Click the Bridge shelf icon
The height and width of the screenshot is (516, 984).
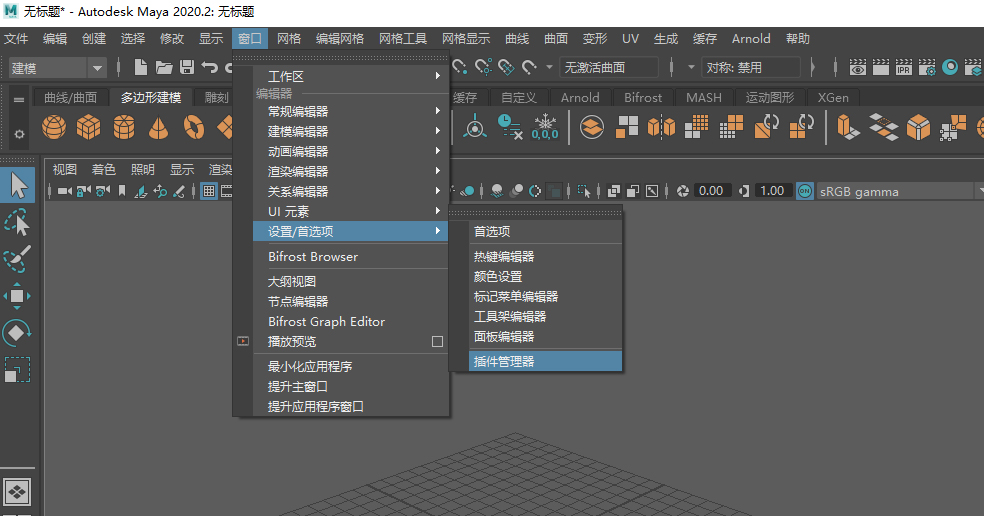[x=883, y=127]
